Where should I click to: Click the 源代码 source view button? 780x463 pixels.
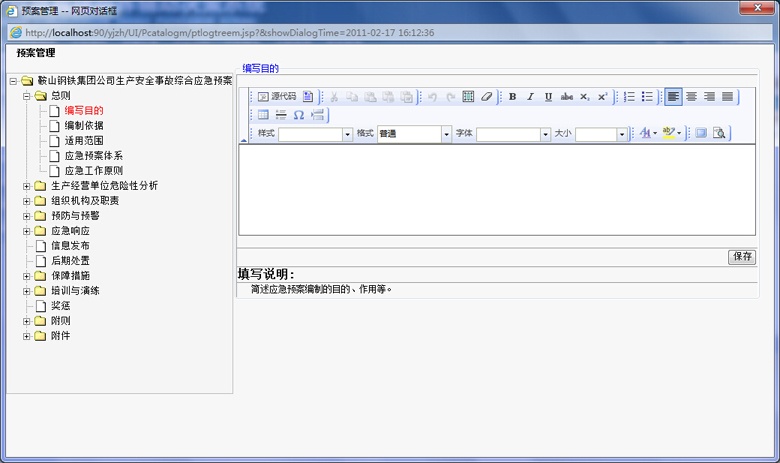277,97
